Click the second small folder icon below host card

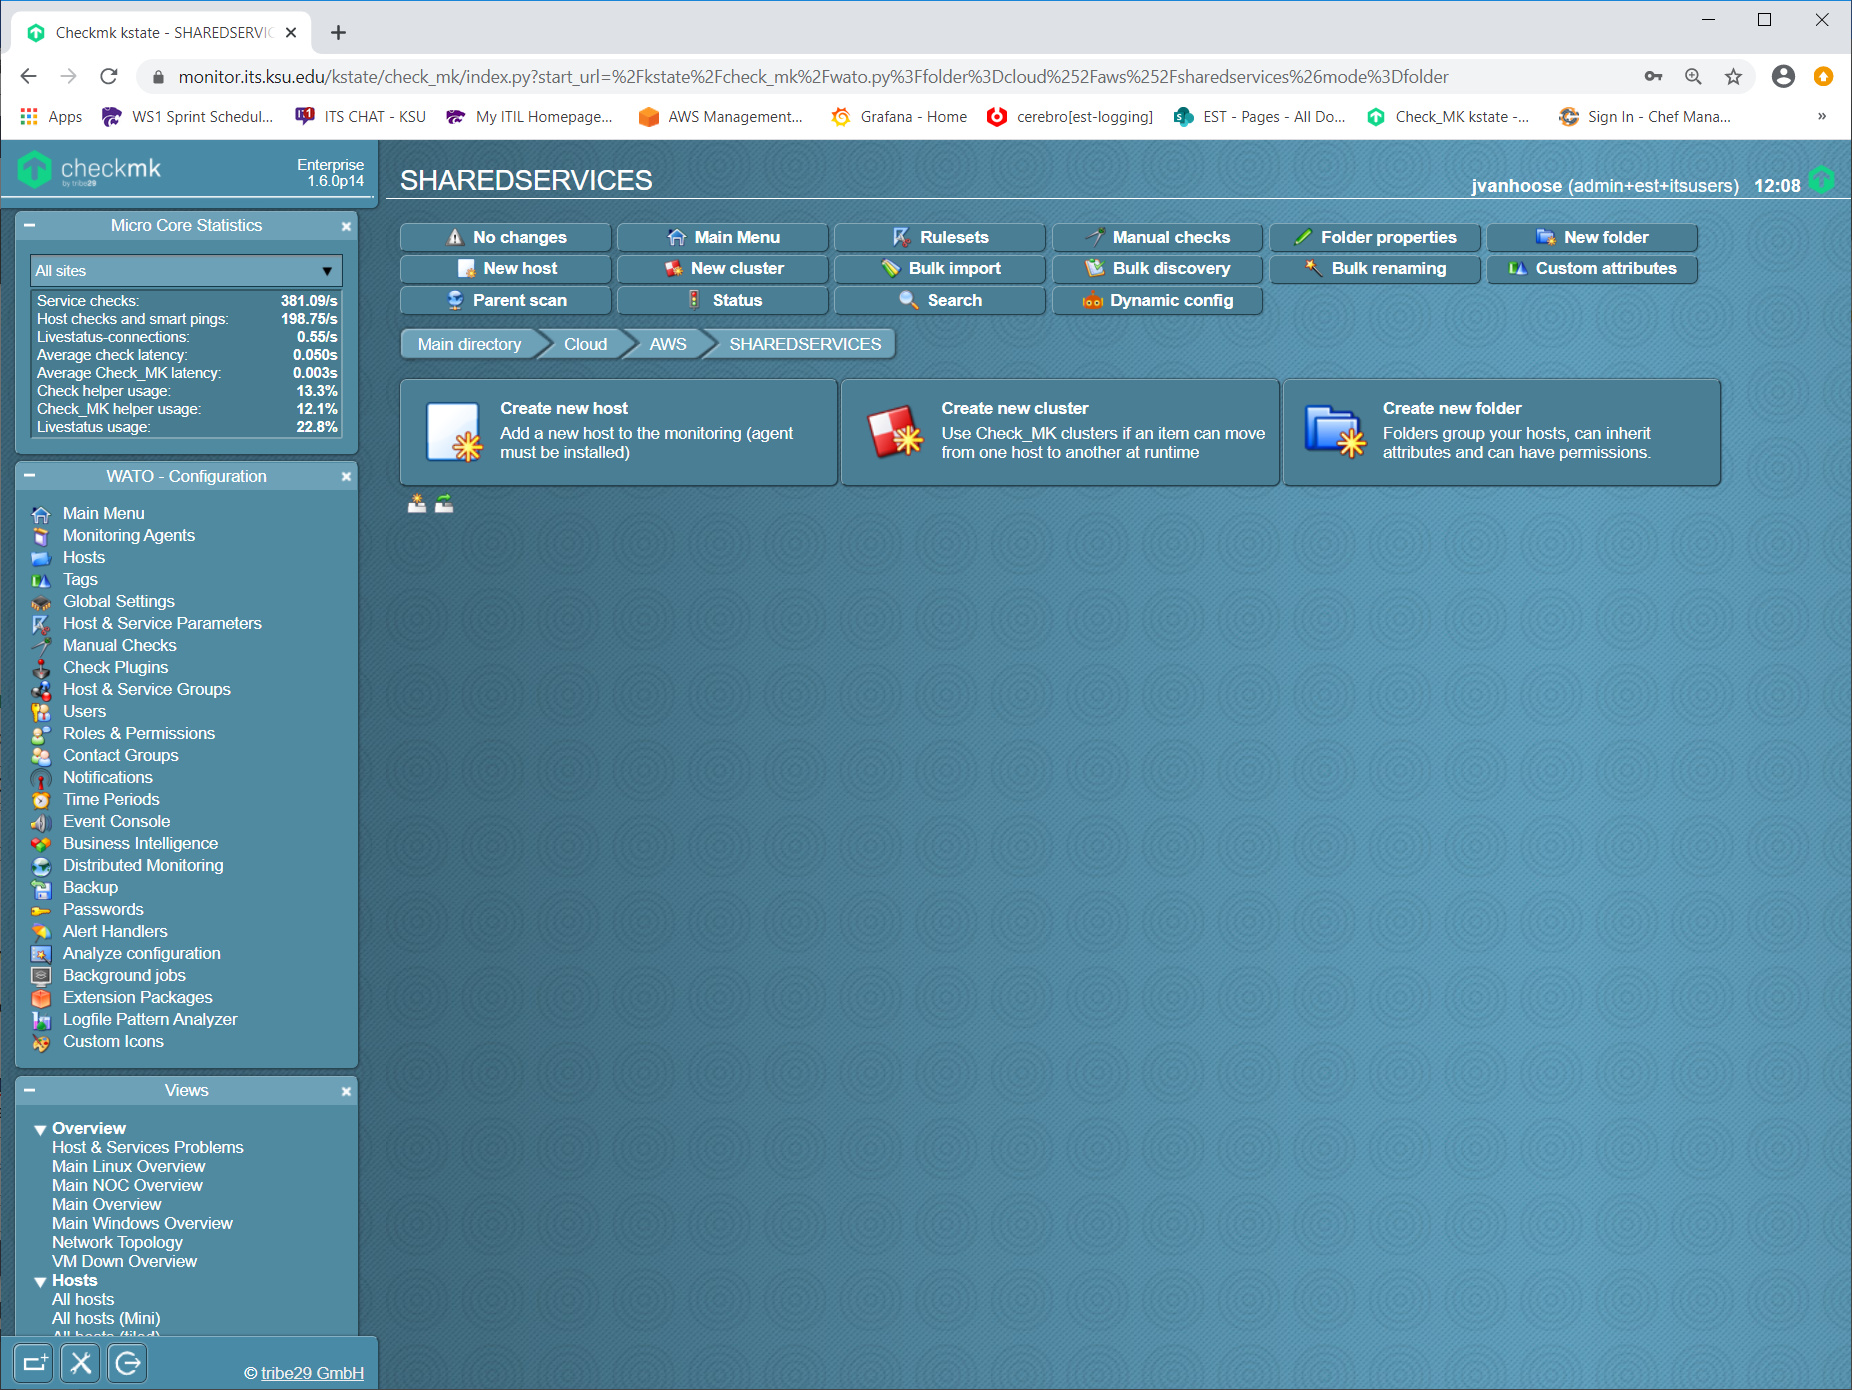[444, 504]
